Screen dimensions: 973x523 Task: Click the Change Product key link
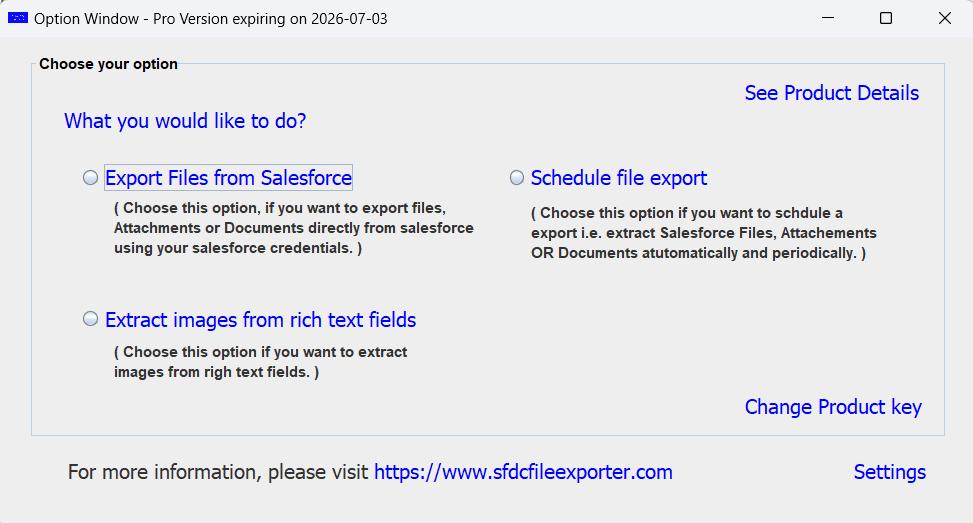click(832, 407)
